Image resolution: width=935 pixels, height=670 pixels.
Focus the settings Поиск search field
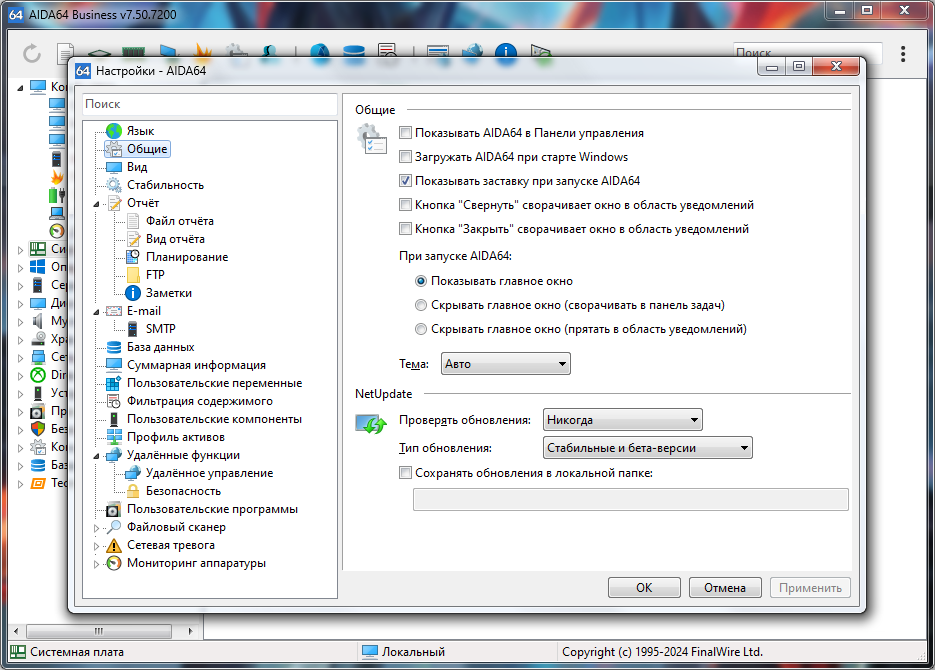coord(210,104)
